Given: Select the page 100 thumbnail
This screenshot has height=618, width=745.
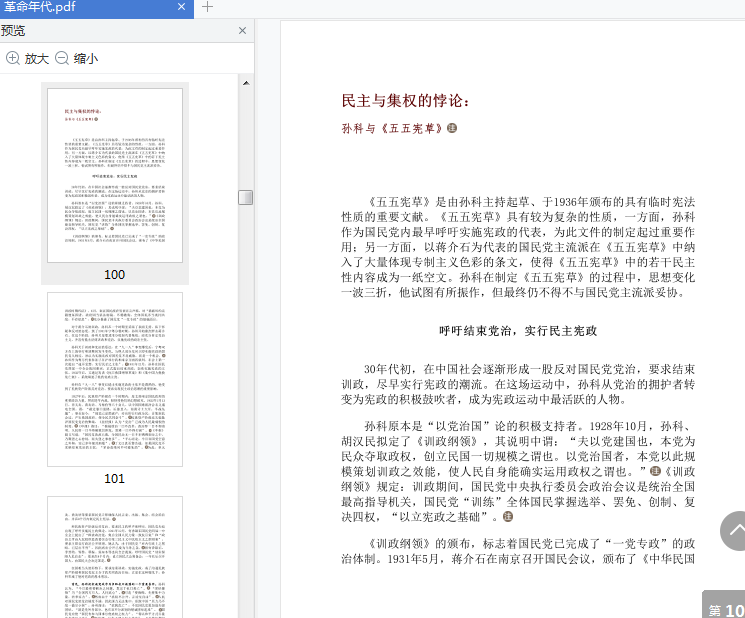Looking at the screenshot, I should coord(115,175).
